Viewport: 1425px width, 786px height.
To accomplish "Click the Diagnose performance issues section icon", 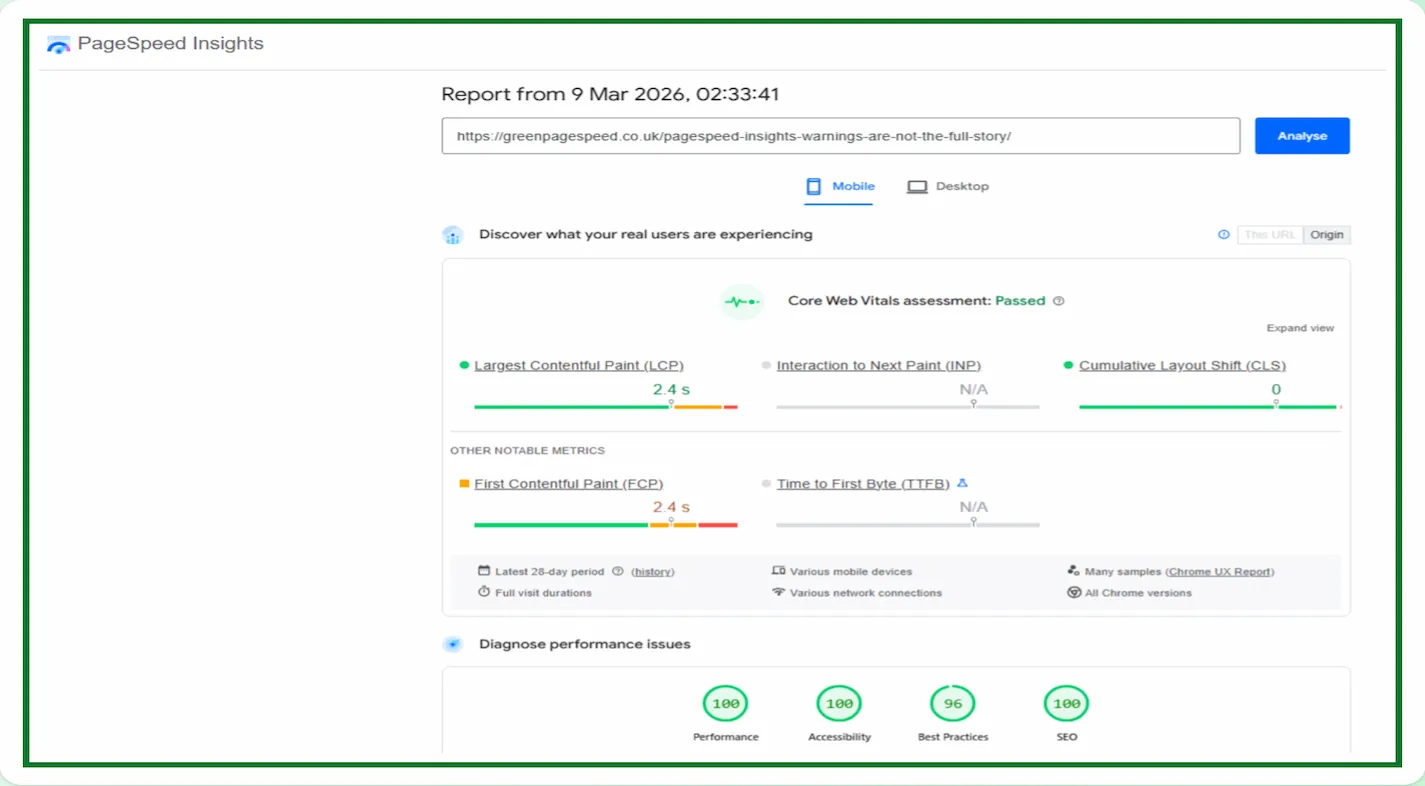I will tap(453, 645).
